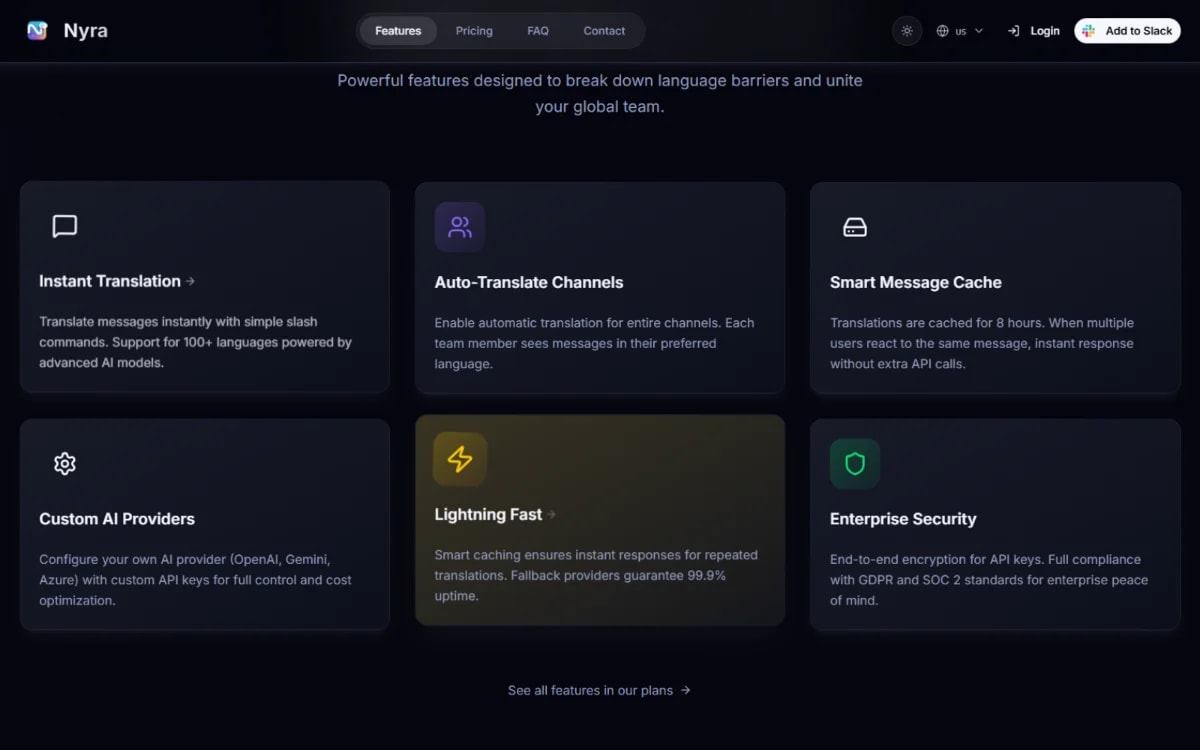Toggle the light theme with the sun icon
This screenshot has width=1200, height=750.
(906, 31)
